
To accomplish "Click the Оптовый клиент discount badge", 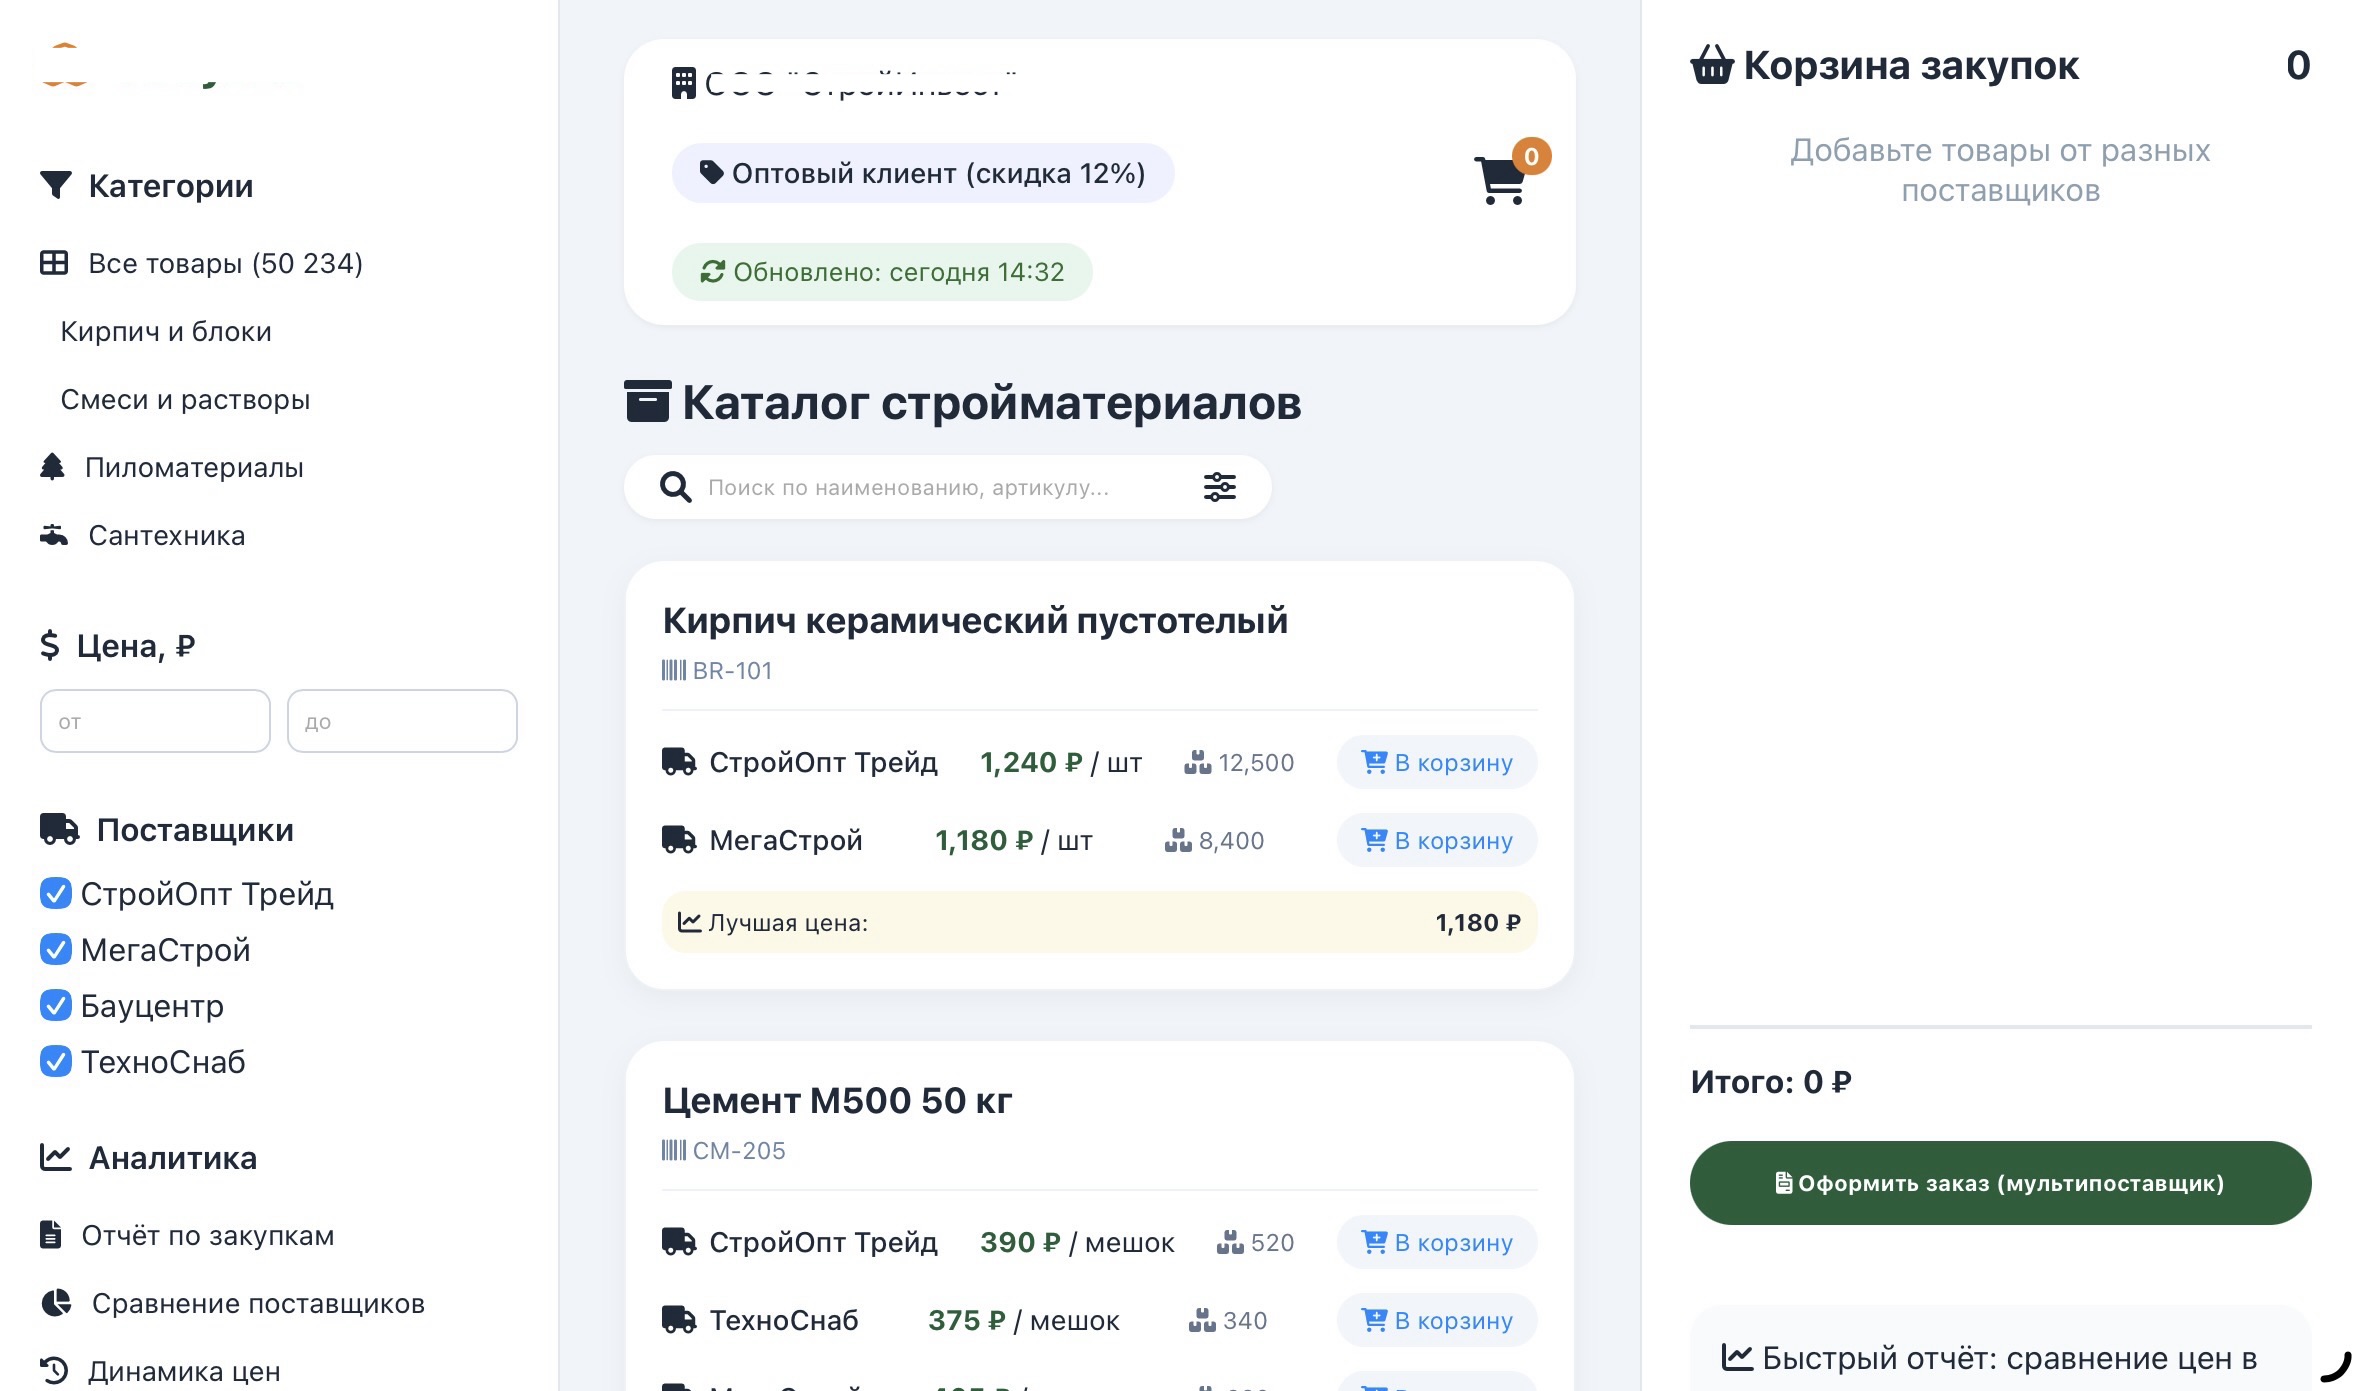I will pyautogui.click(x=922, y=172).
